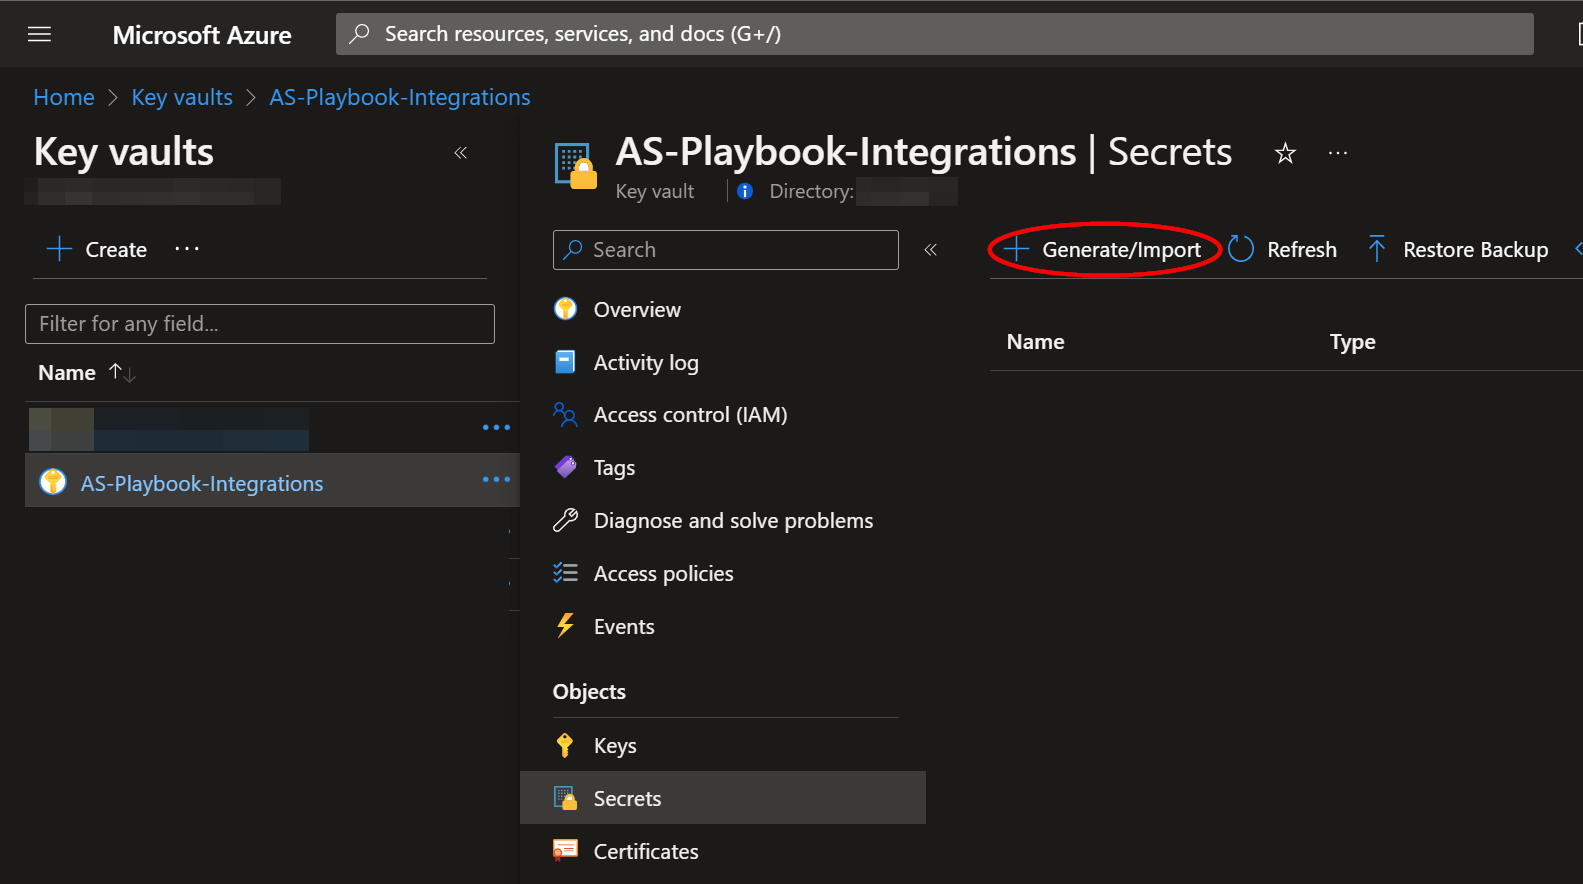Click the Certificates icon in the sidebar
The height and width of the screenshot is (884, 1583).
pos(565,851)
